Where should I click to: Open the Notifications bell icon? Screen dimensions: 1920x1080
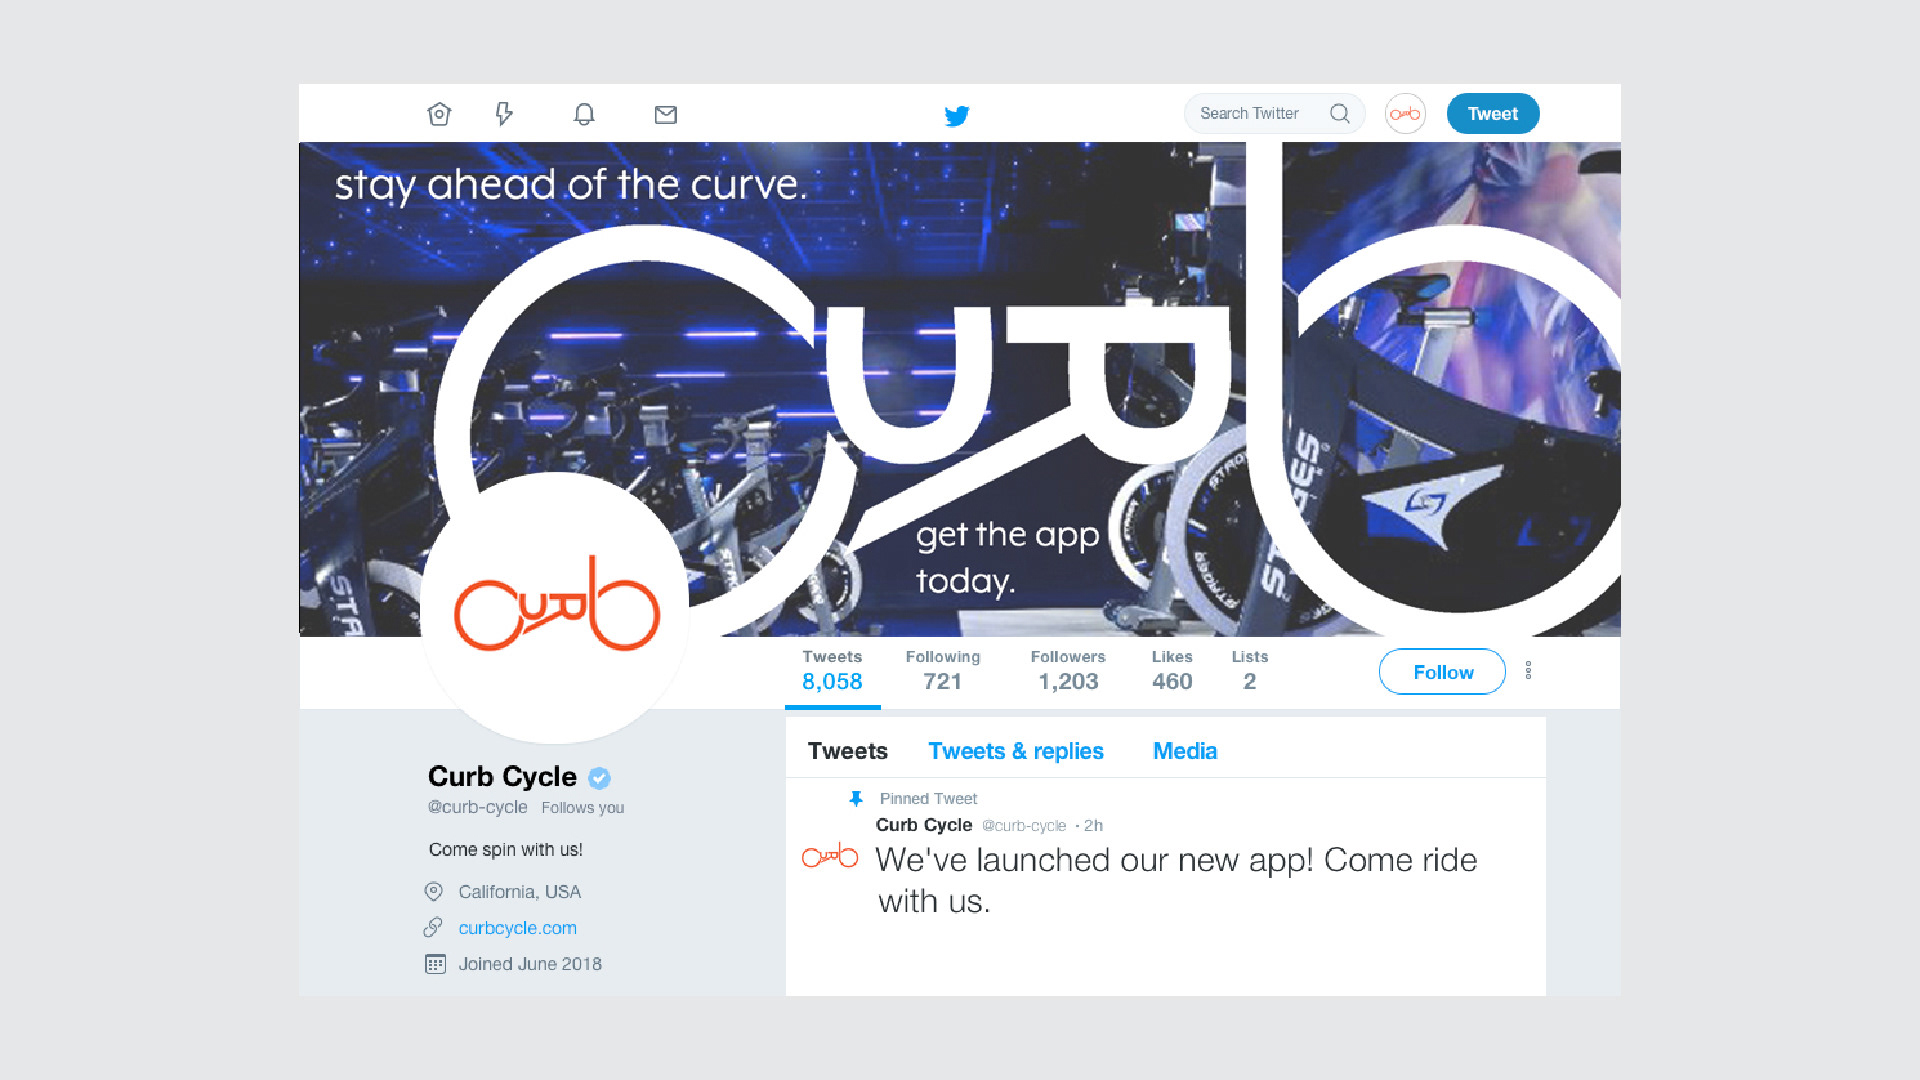click(x=584, y=114)
